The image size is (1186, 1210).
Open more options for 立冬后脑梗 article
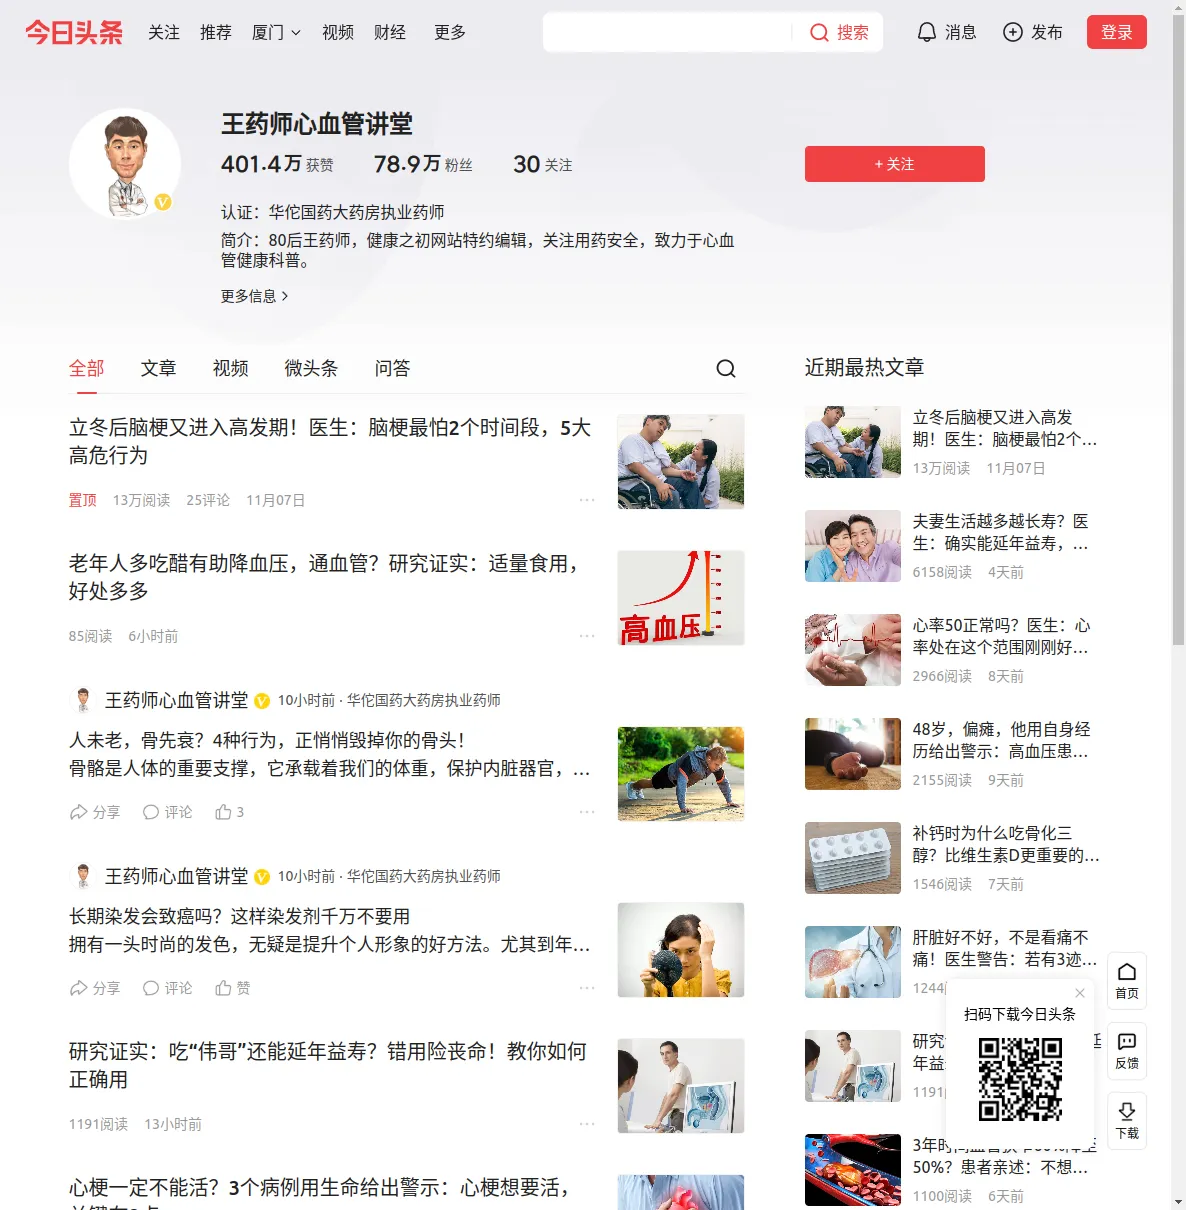tap(587, 500)
